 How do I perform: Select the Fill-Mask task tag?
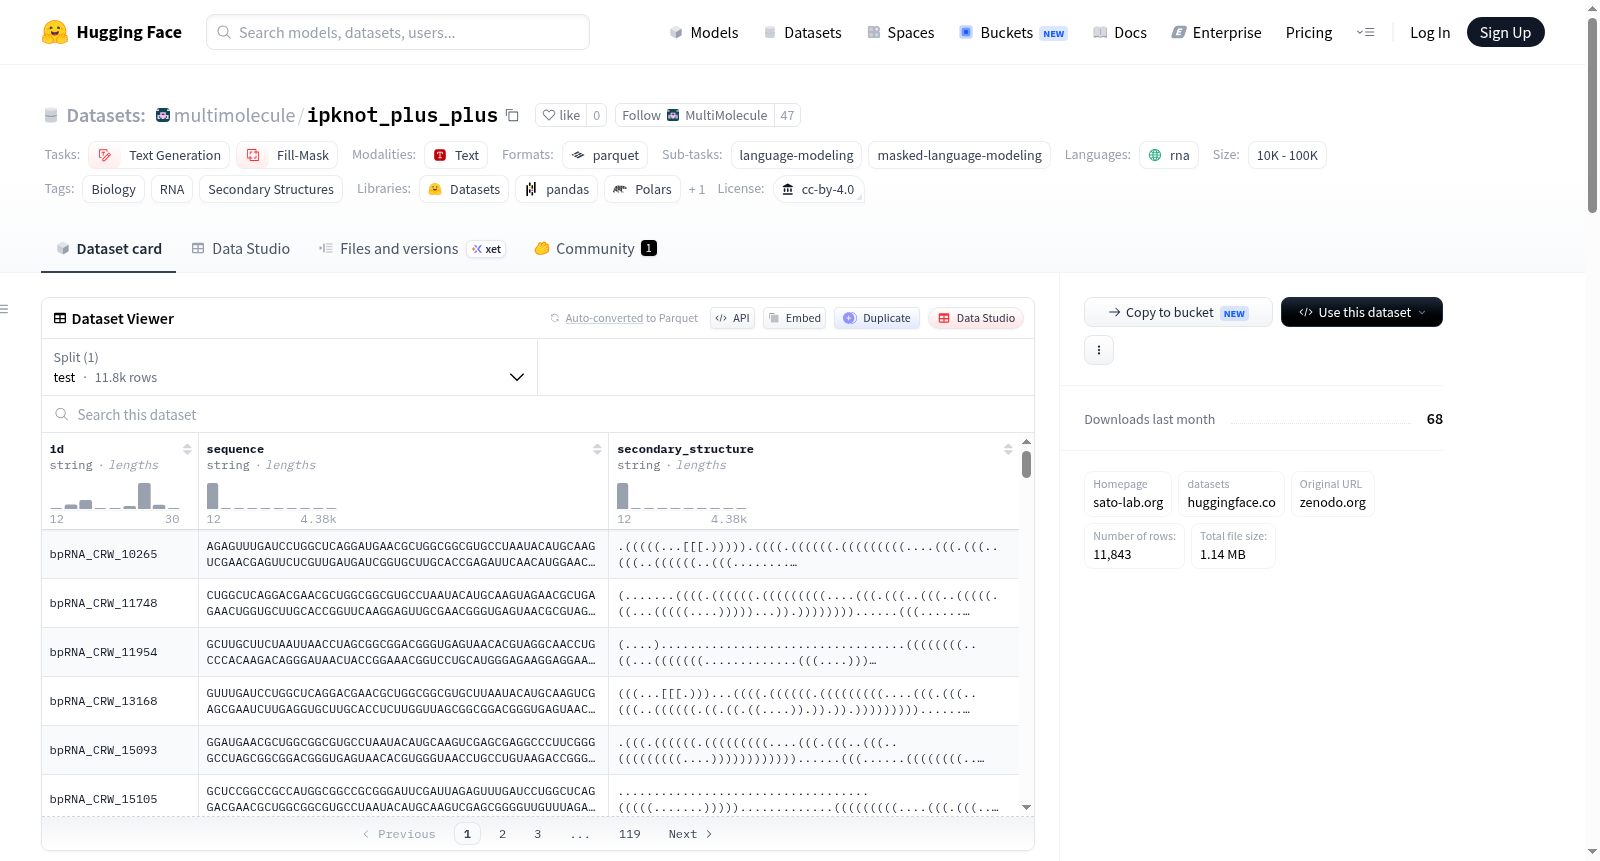[287, 155]
